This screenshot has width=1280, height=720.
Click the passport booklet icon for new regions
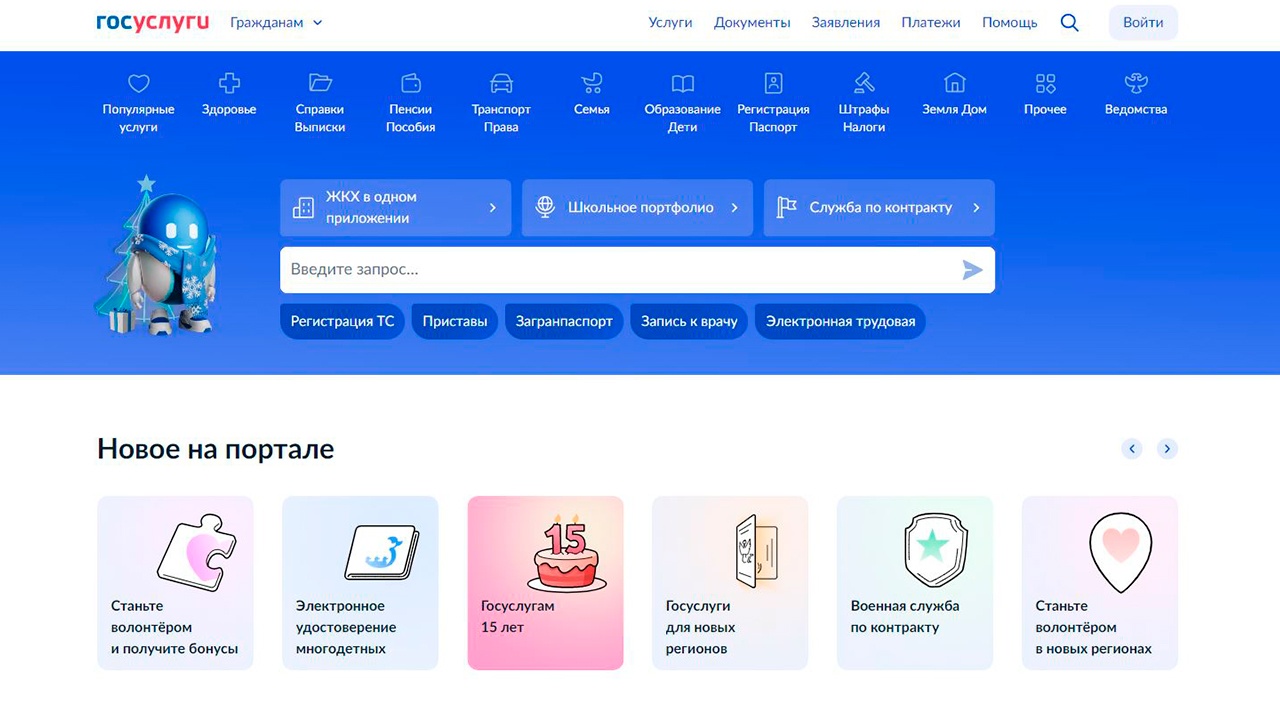pyautogui.click(x=755, y=551)
